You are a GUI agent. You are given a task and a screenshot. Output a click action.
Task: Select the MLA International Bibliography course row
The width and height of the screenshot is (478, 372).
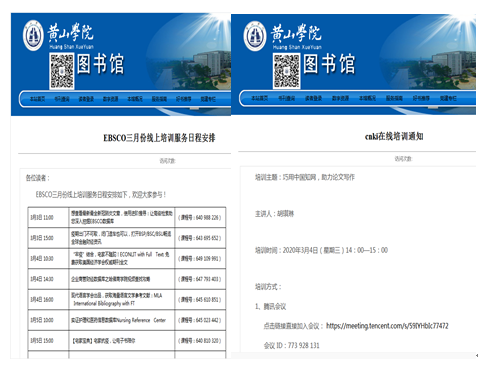coord(127,299)
